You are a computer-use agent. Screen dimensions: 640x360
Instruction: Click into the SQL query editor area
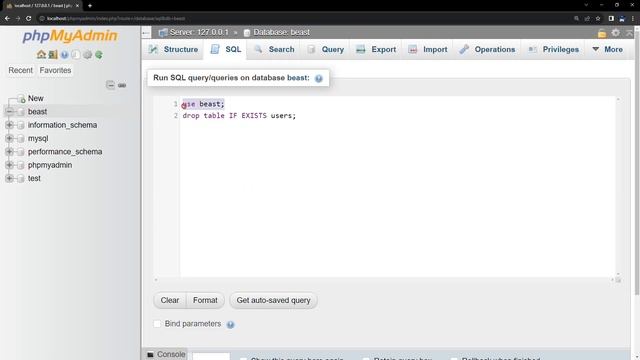click(x=397, y=187)
